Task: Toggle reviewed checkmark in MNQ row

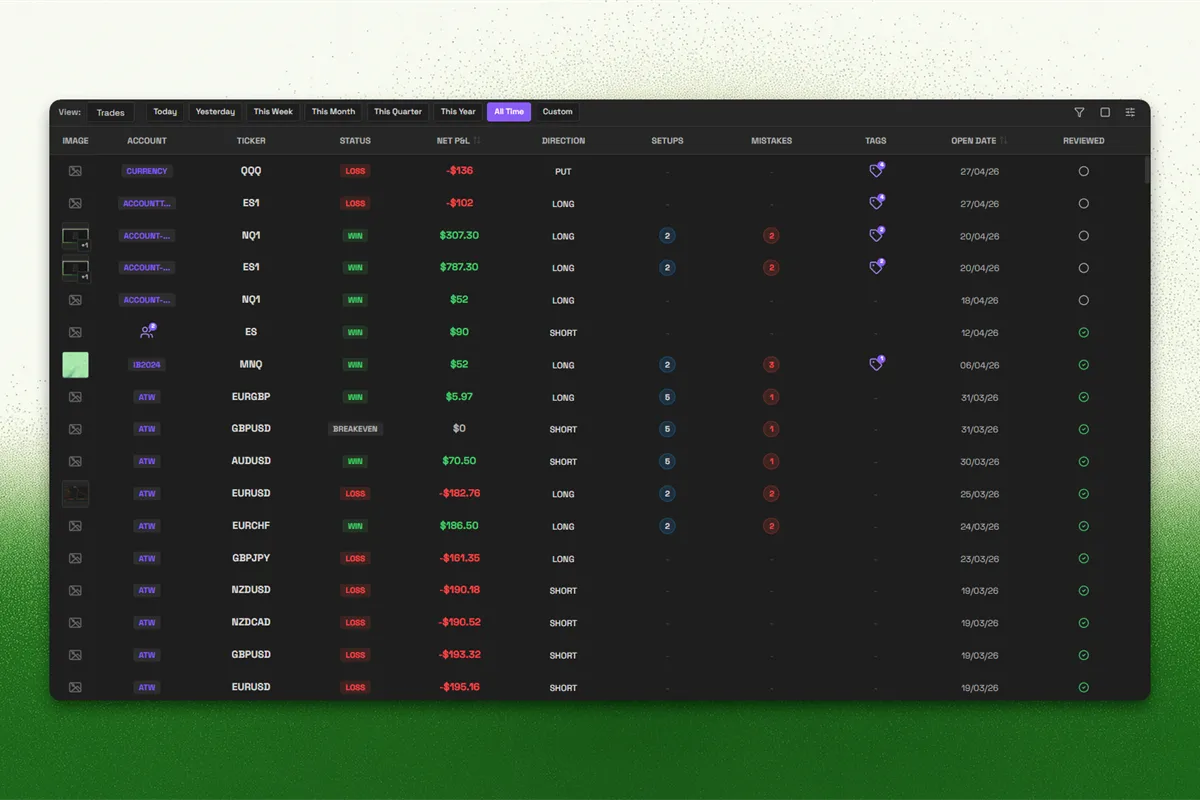Action: (1084, 365)
